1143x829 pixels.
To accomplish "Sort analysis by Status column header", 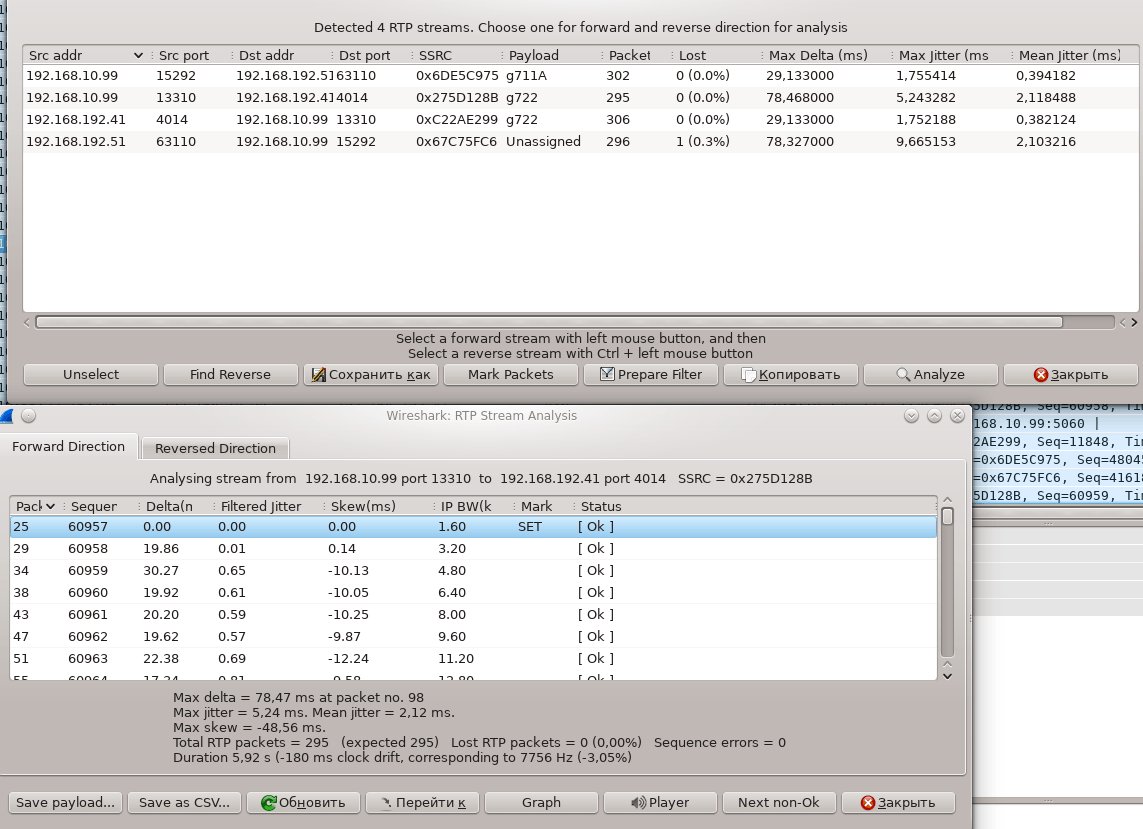I will click(754, 506).
